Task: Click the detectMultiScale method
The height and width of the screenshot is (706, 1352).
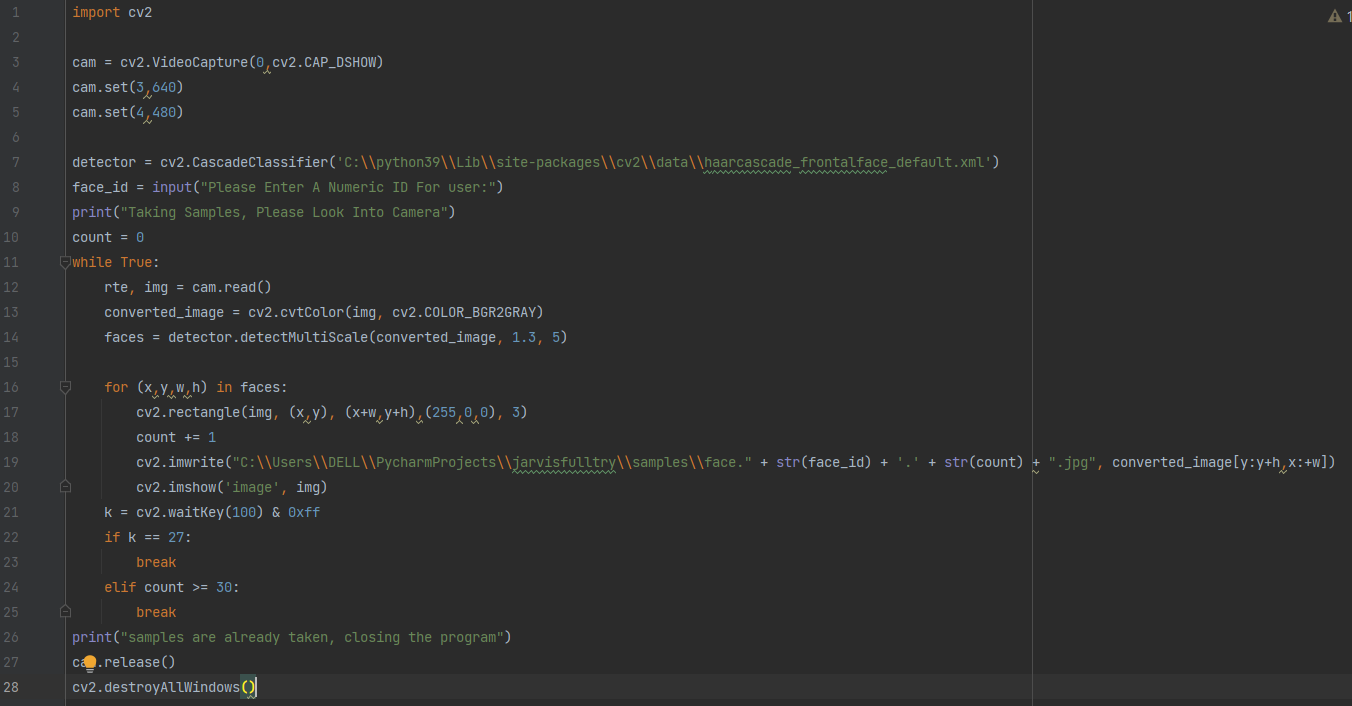Action: point(304,337)
